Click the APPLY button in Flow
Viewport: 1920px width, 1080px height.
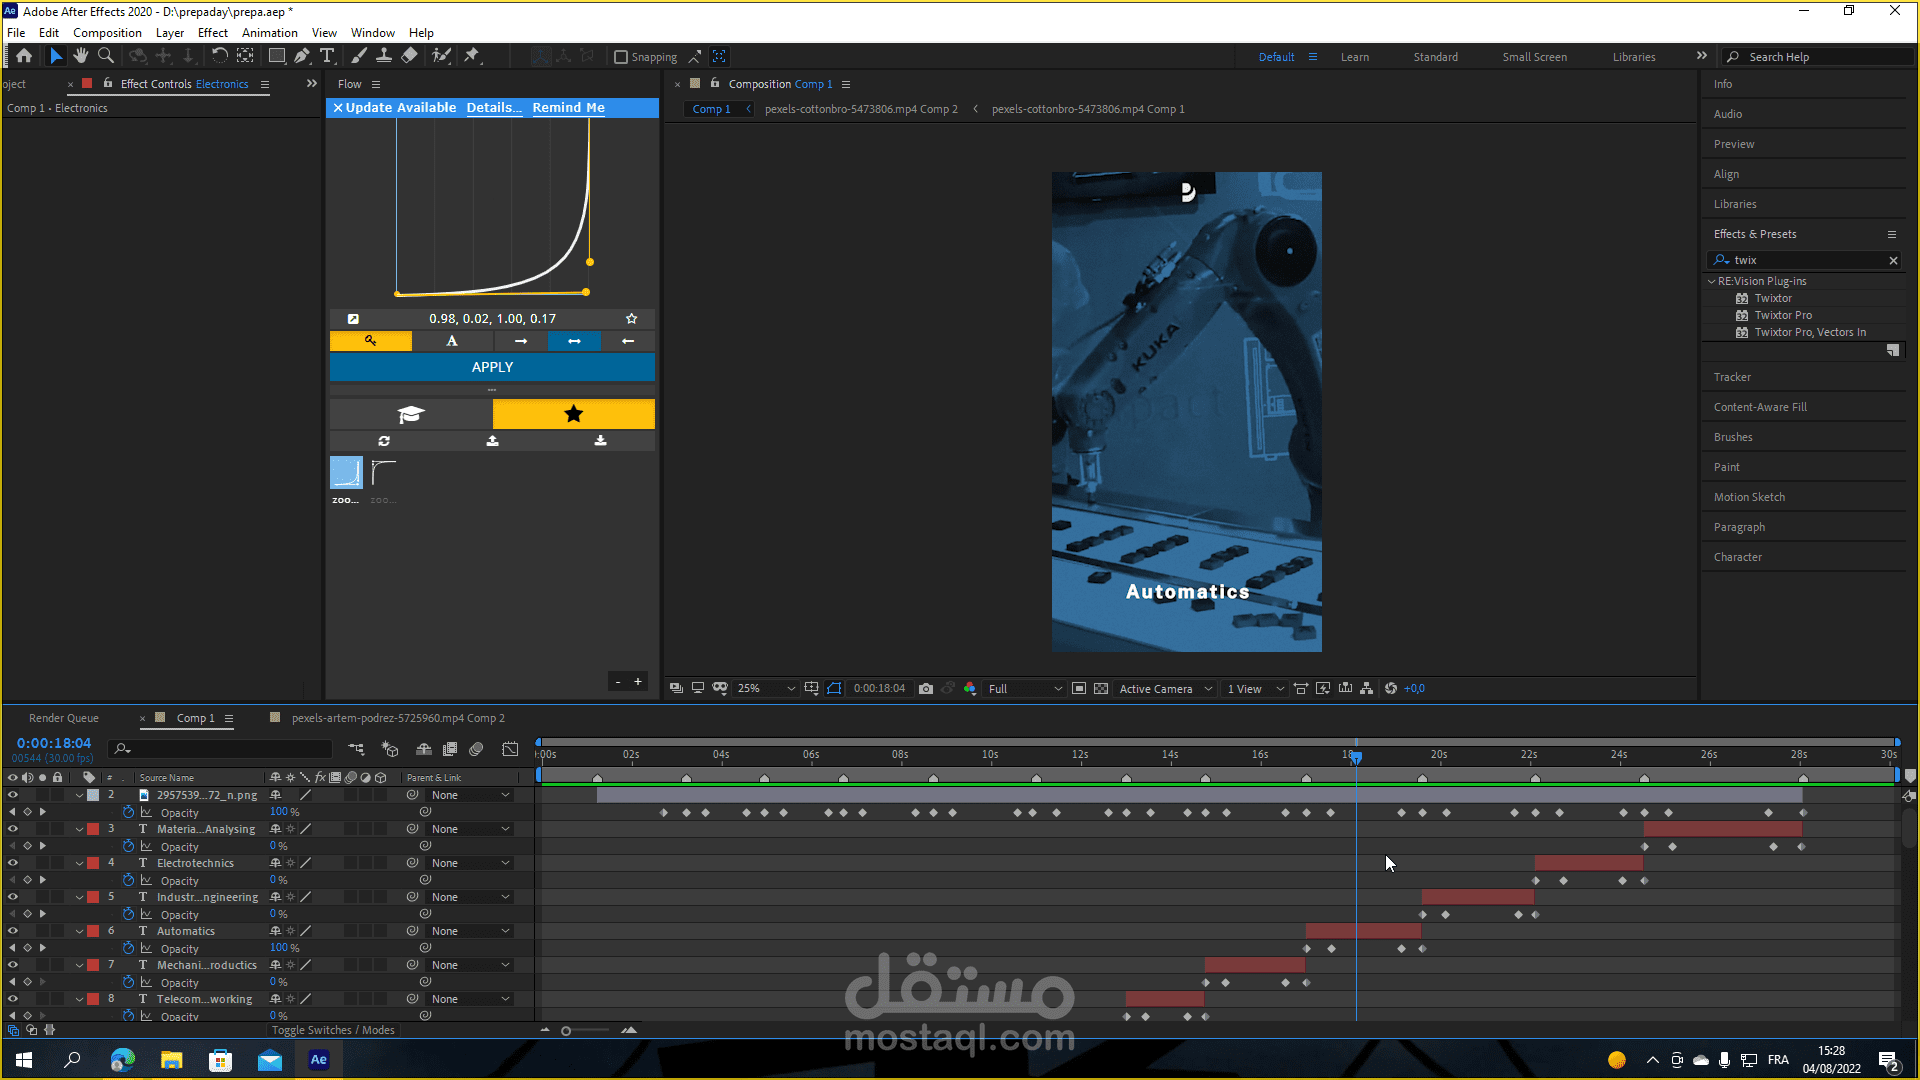click(492, 367)
